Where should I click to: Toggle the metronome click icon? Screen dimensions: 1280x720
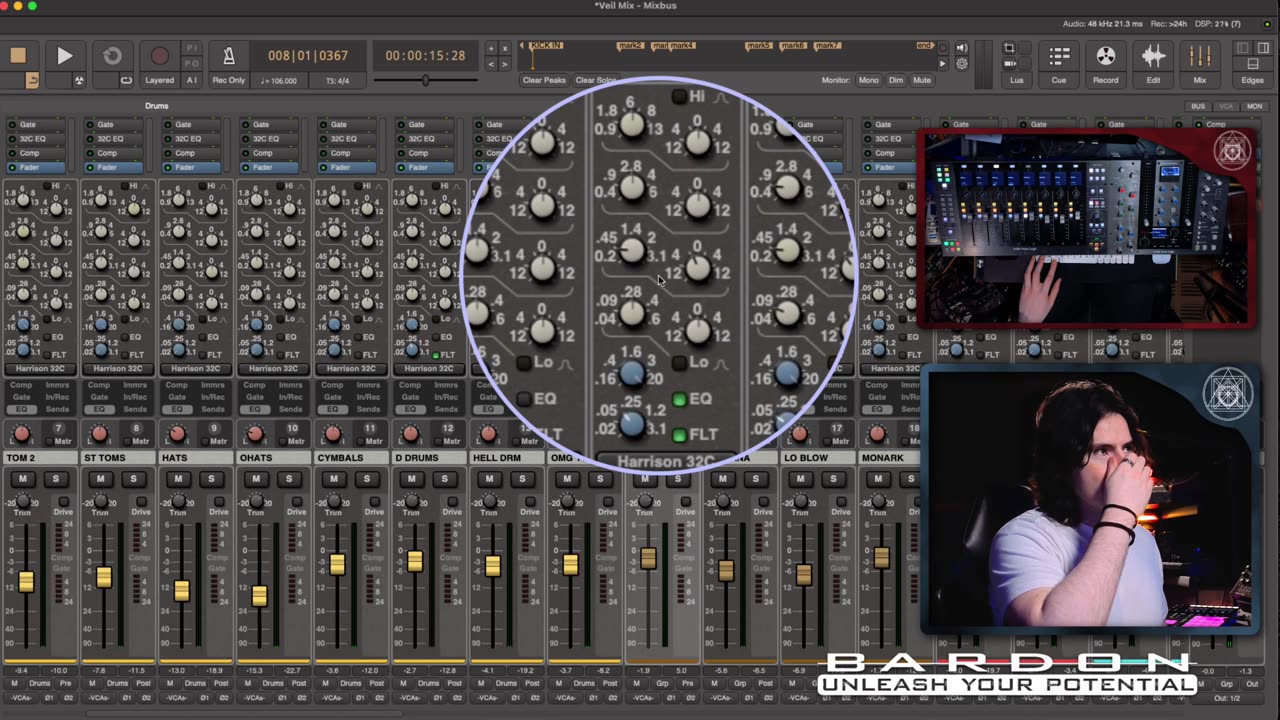[x=228, y=57]
